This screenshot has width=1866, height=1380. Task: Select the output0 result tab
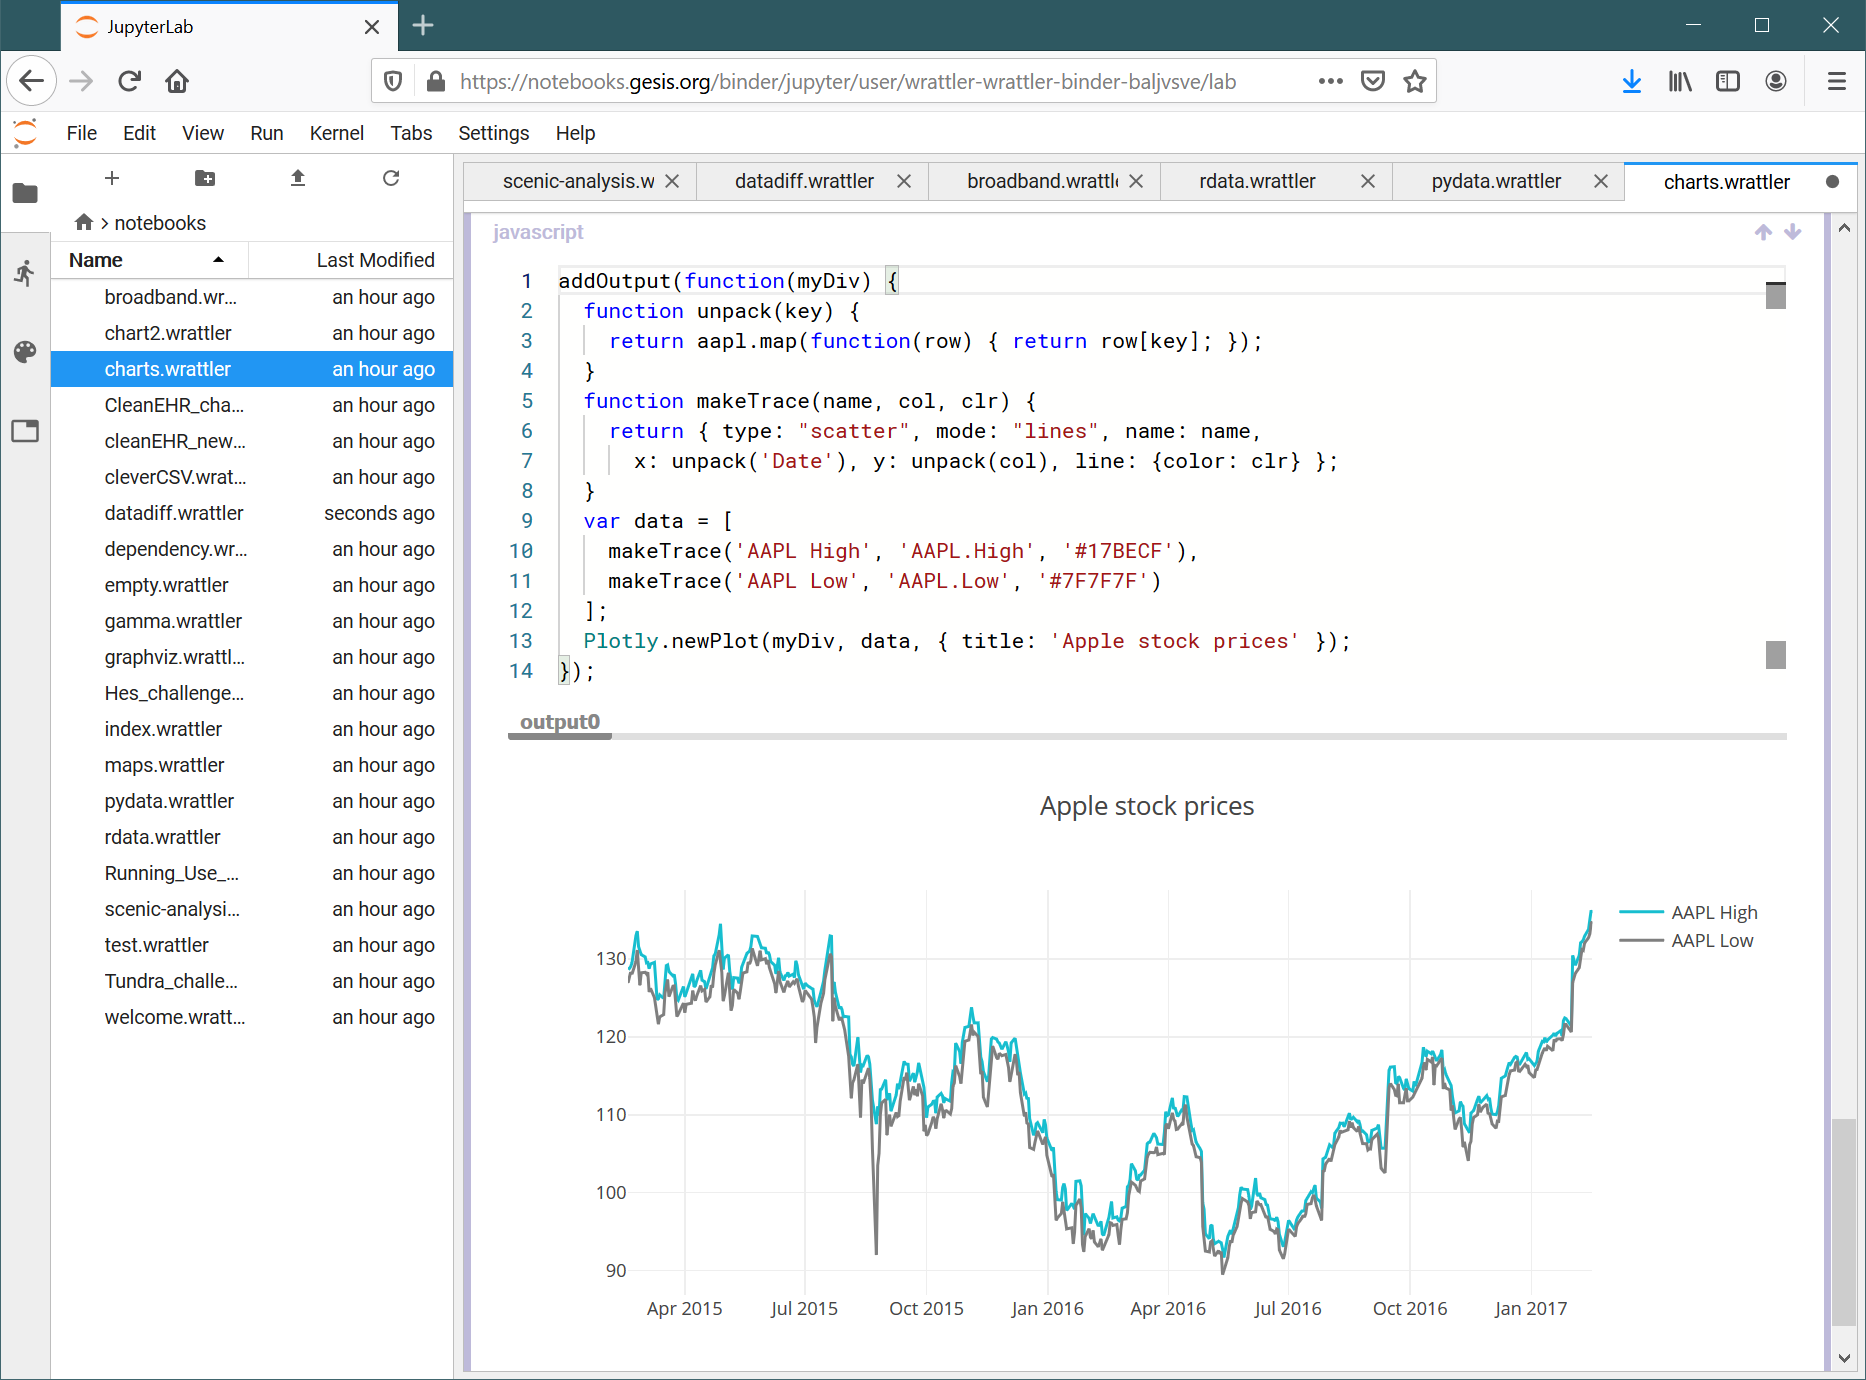pyautogui.click(x=560, y=722)
